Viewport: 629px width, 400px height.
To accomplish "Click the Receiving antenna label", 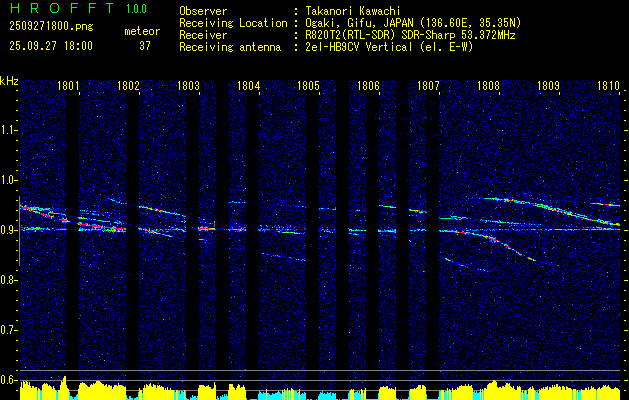I will click(x=230, y=47).
